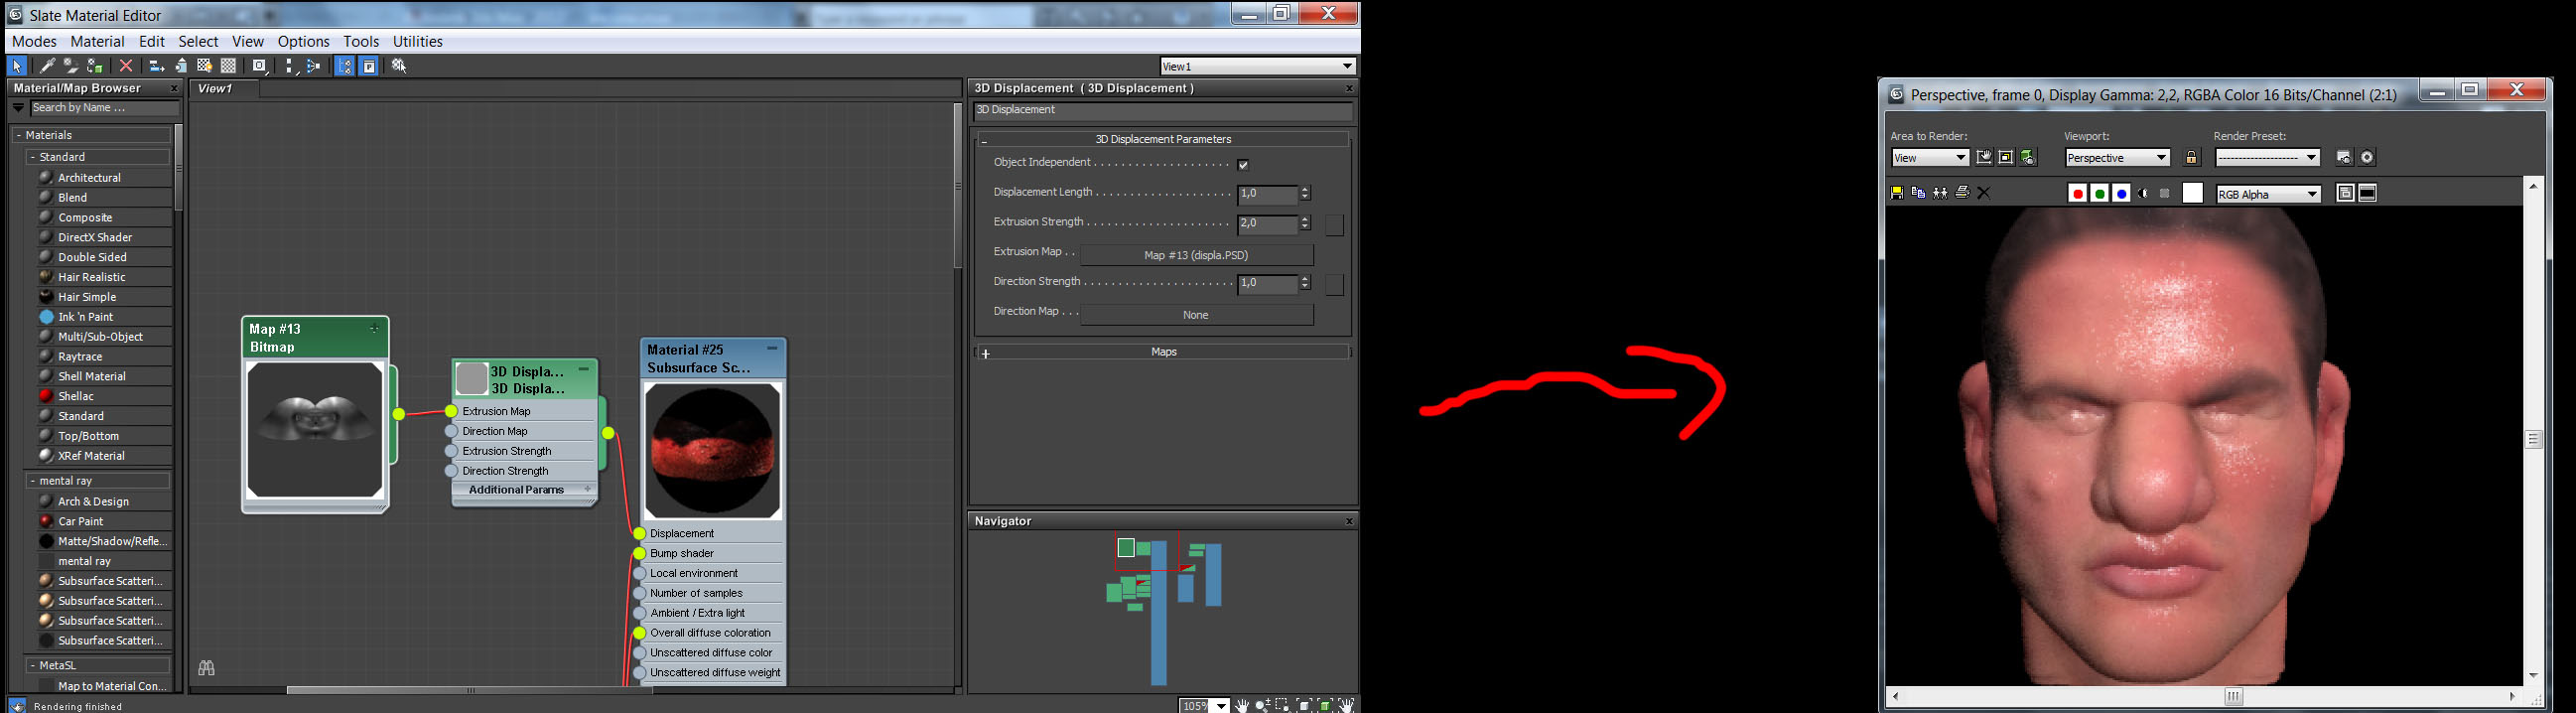This screenshot has width=2576, height=713.
Task: Open the Utilities menu
Action: coord(418,41)
